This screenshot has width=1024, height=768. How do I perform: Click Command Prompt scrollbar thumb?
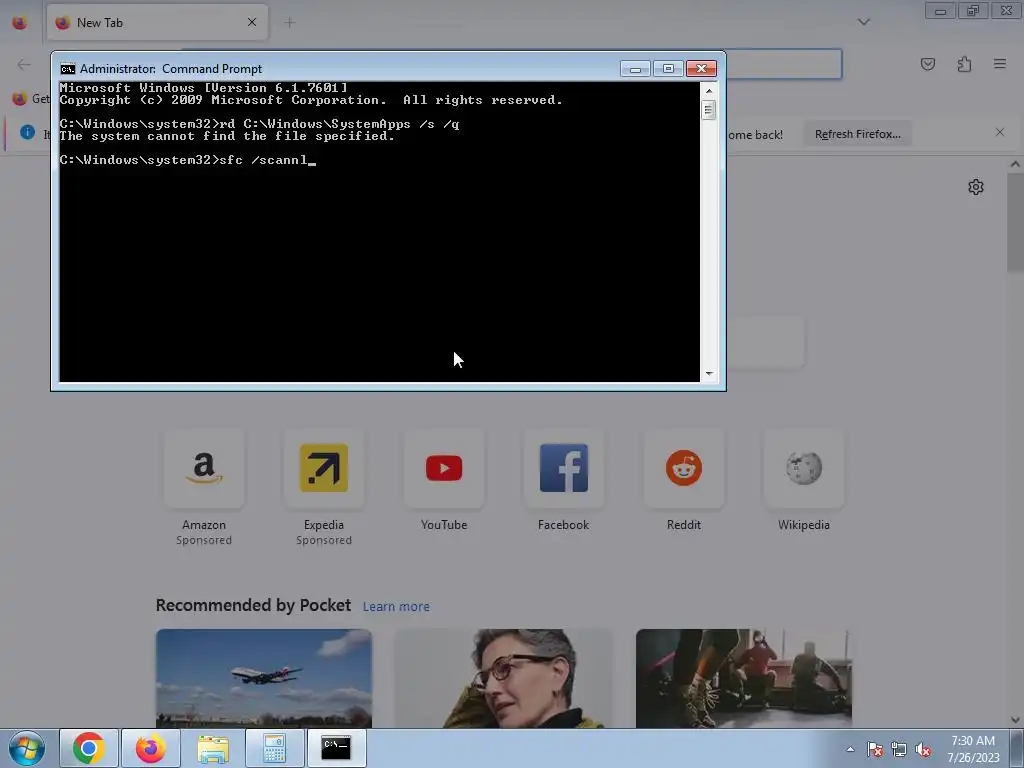709,110
